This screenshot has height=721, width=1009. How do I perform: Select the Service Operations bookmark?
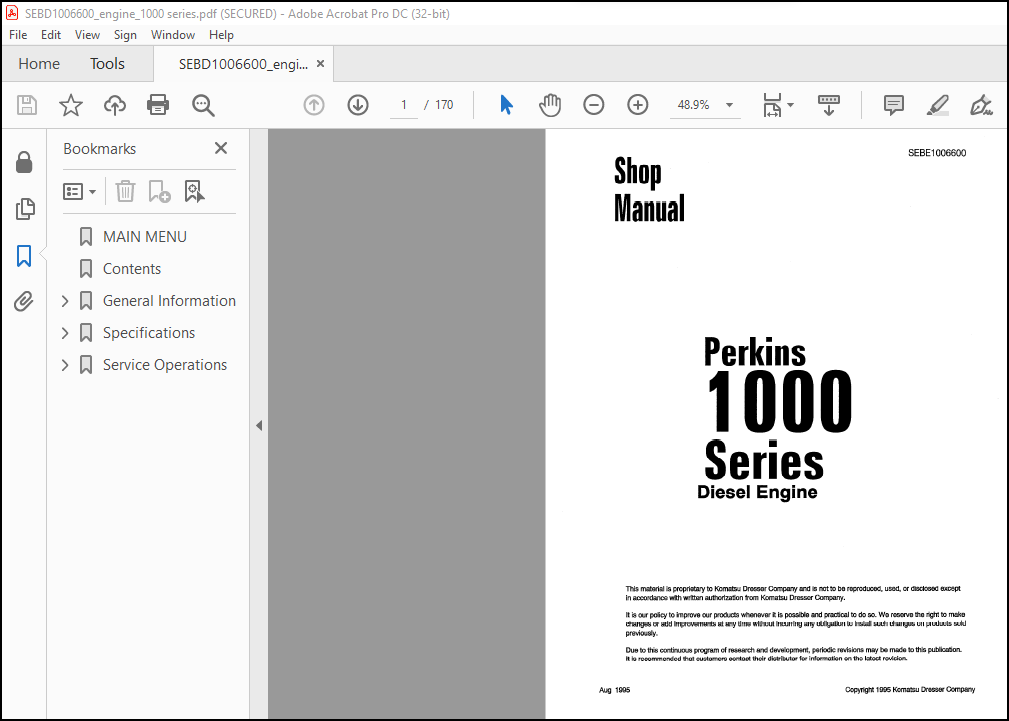pyautogui.click(x=165, y=365)
